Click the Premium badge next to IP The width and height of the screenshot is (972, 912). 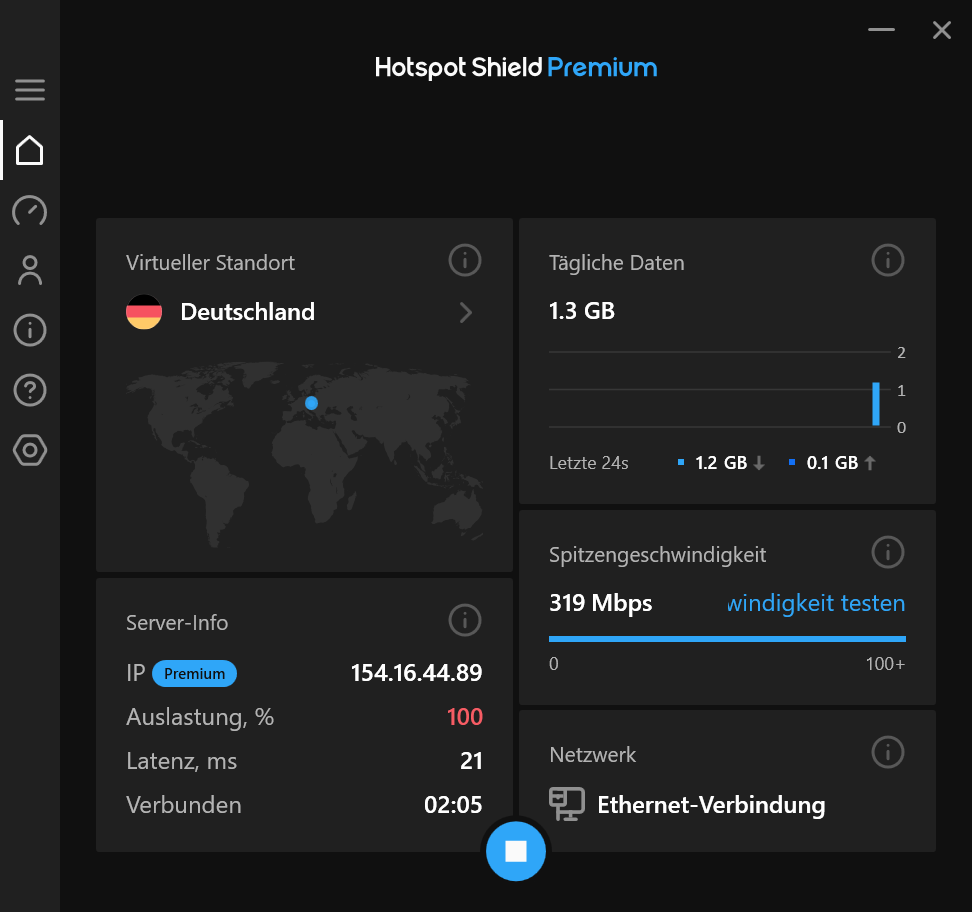click(194, 673)
